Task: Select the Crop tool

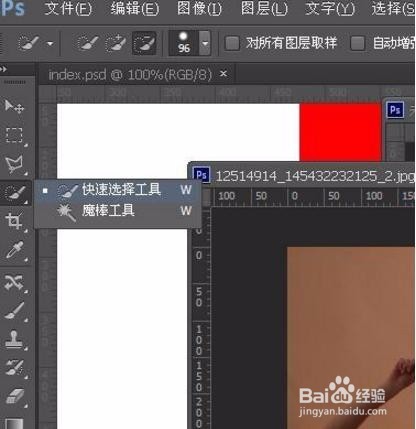Action: point(14,221)
